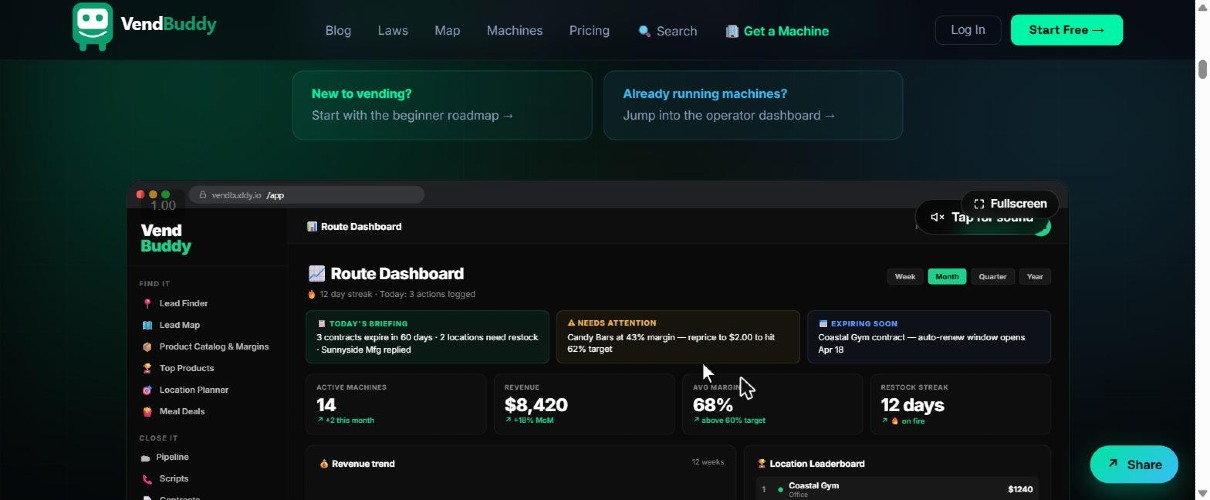Click the Fullscreen button on the demo
This screenshot has width=1210, height=500.
pos(1010,203)
